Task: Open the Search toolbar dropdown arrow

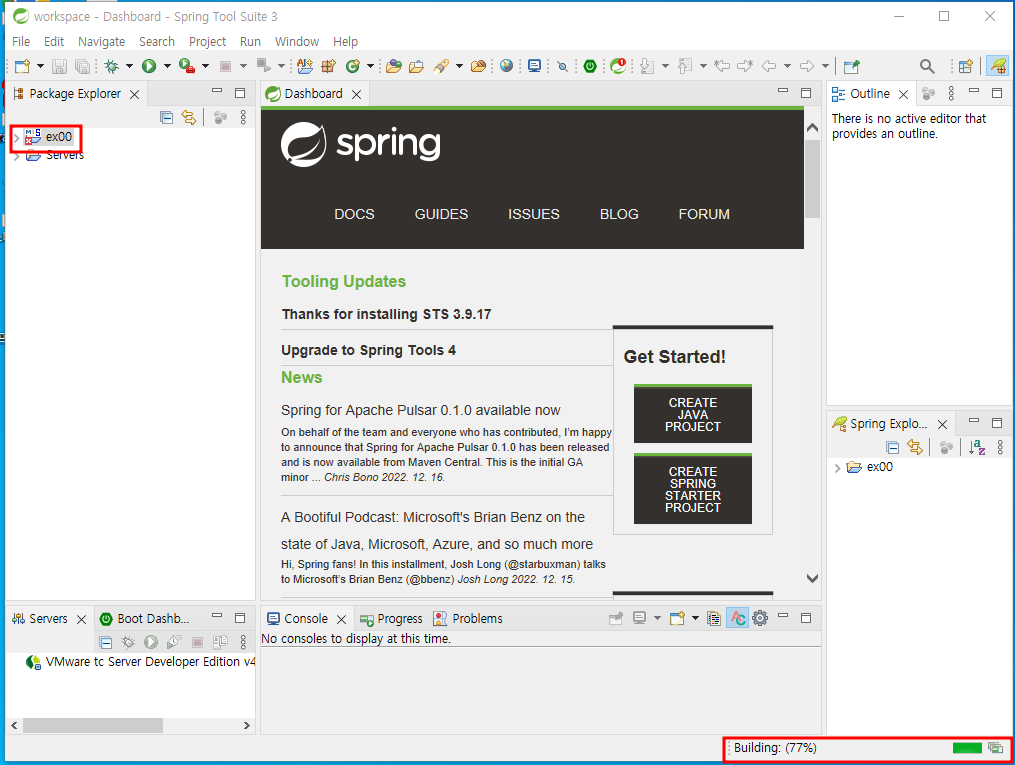Action: [460, 66]
